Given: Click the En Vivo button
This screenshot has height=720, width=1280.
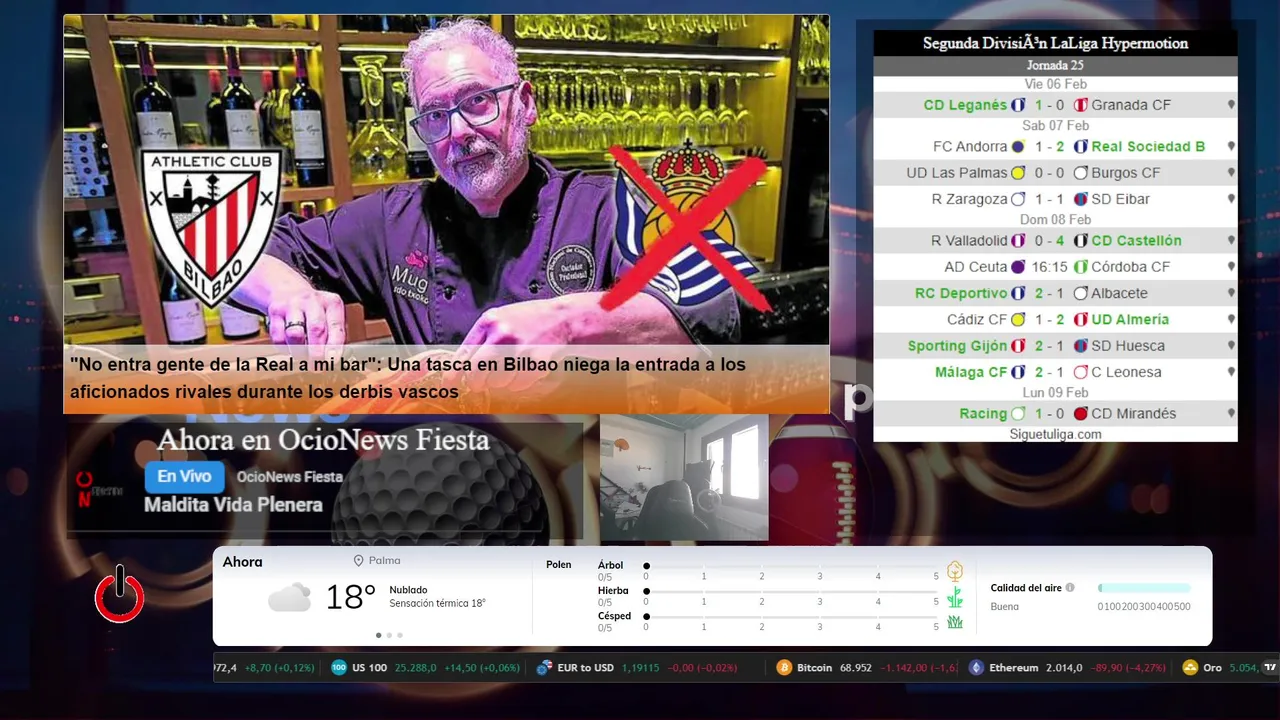Looking at the screenshot, I should point(184,477).
